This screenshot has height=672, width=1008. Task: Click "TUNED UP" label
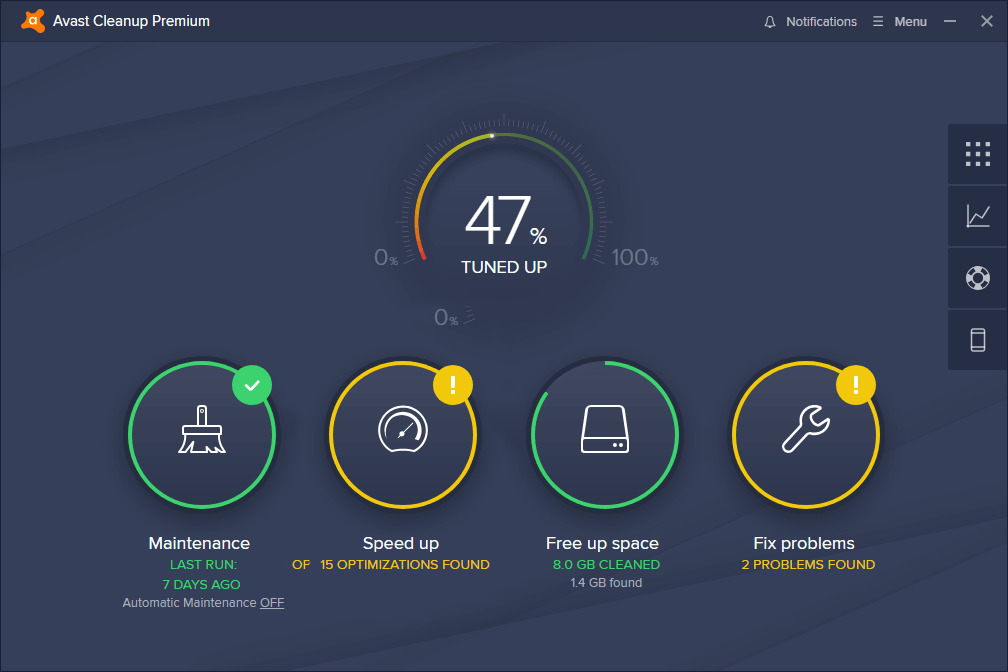click(x=504, y=267)
